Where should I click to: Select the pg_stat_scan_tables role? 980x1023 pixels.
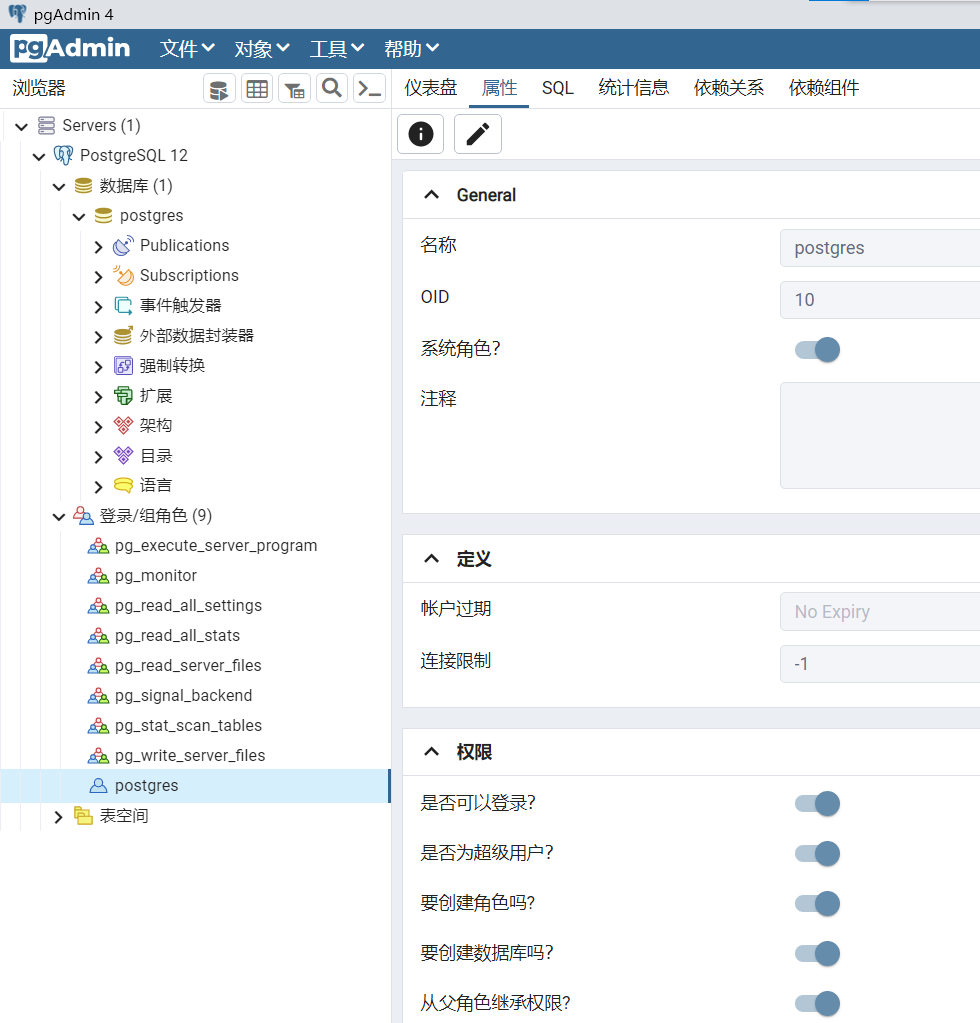pyautogui.click(x=189, y=726)
